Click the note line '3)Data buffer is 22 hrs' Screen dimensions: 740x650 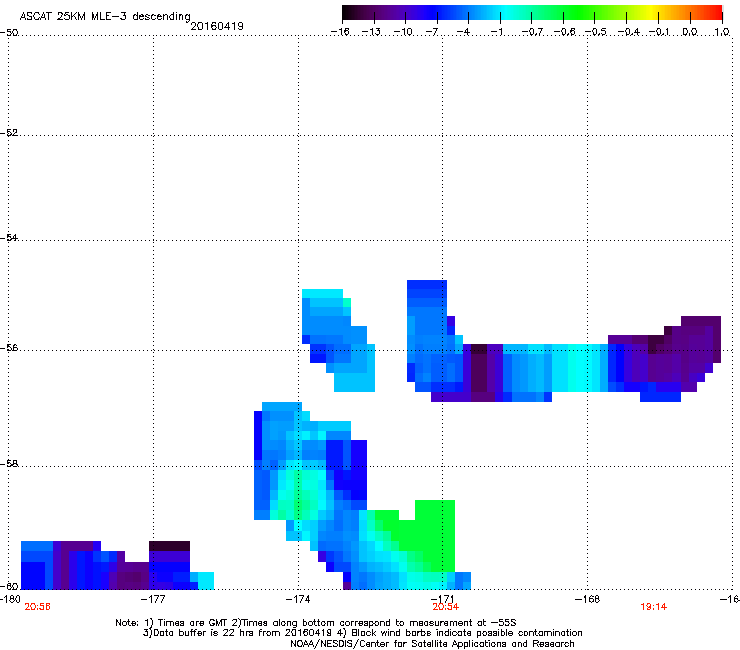coord(362,633)
